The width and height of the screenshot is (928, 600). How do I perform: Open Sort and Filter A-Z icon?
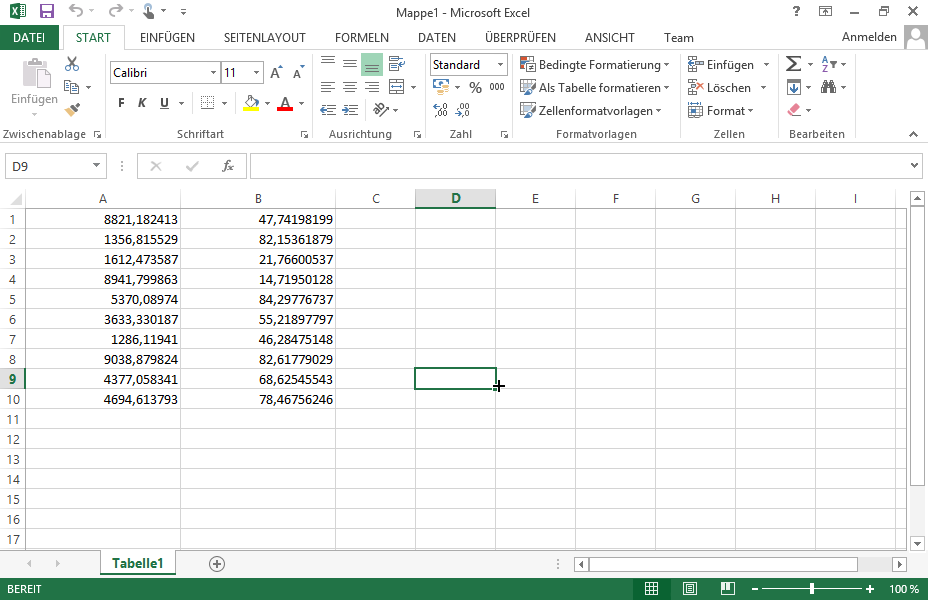point(829,63)
